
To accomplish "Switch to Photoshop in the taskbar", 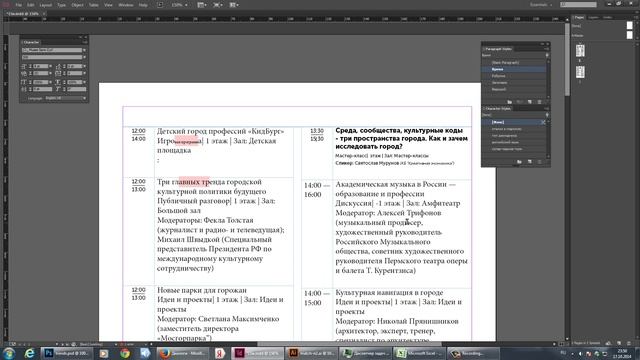I will click(x=67, y=353).
